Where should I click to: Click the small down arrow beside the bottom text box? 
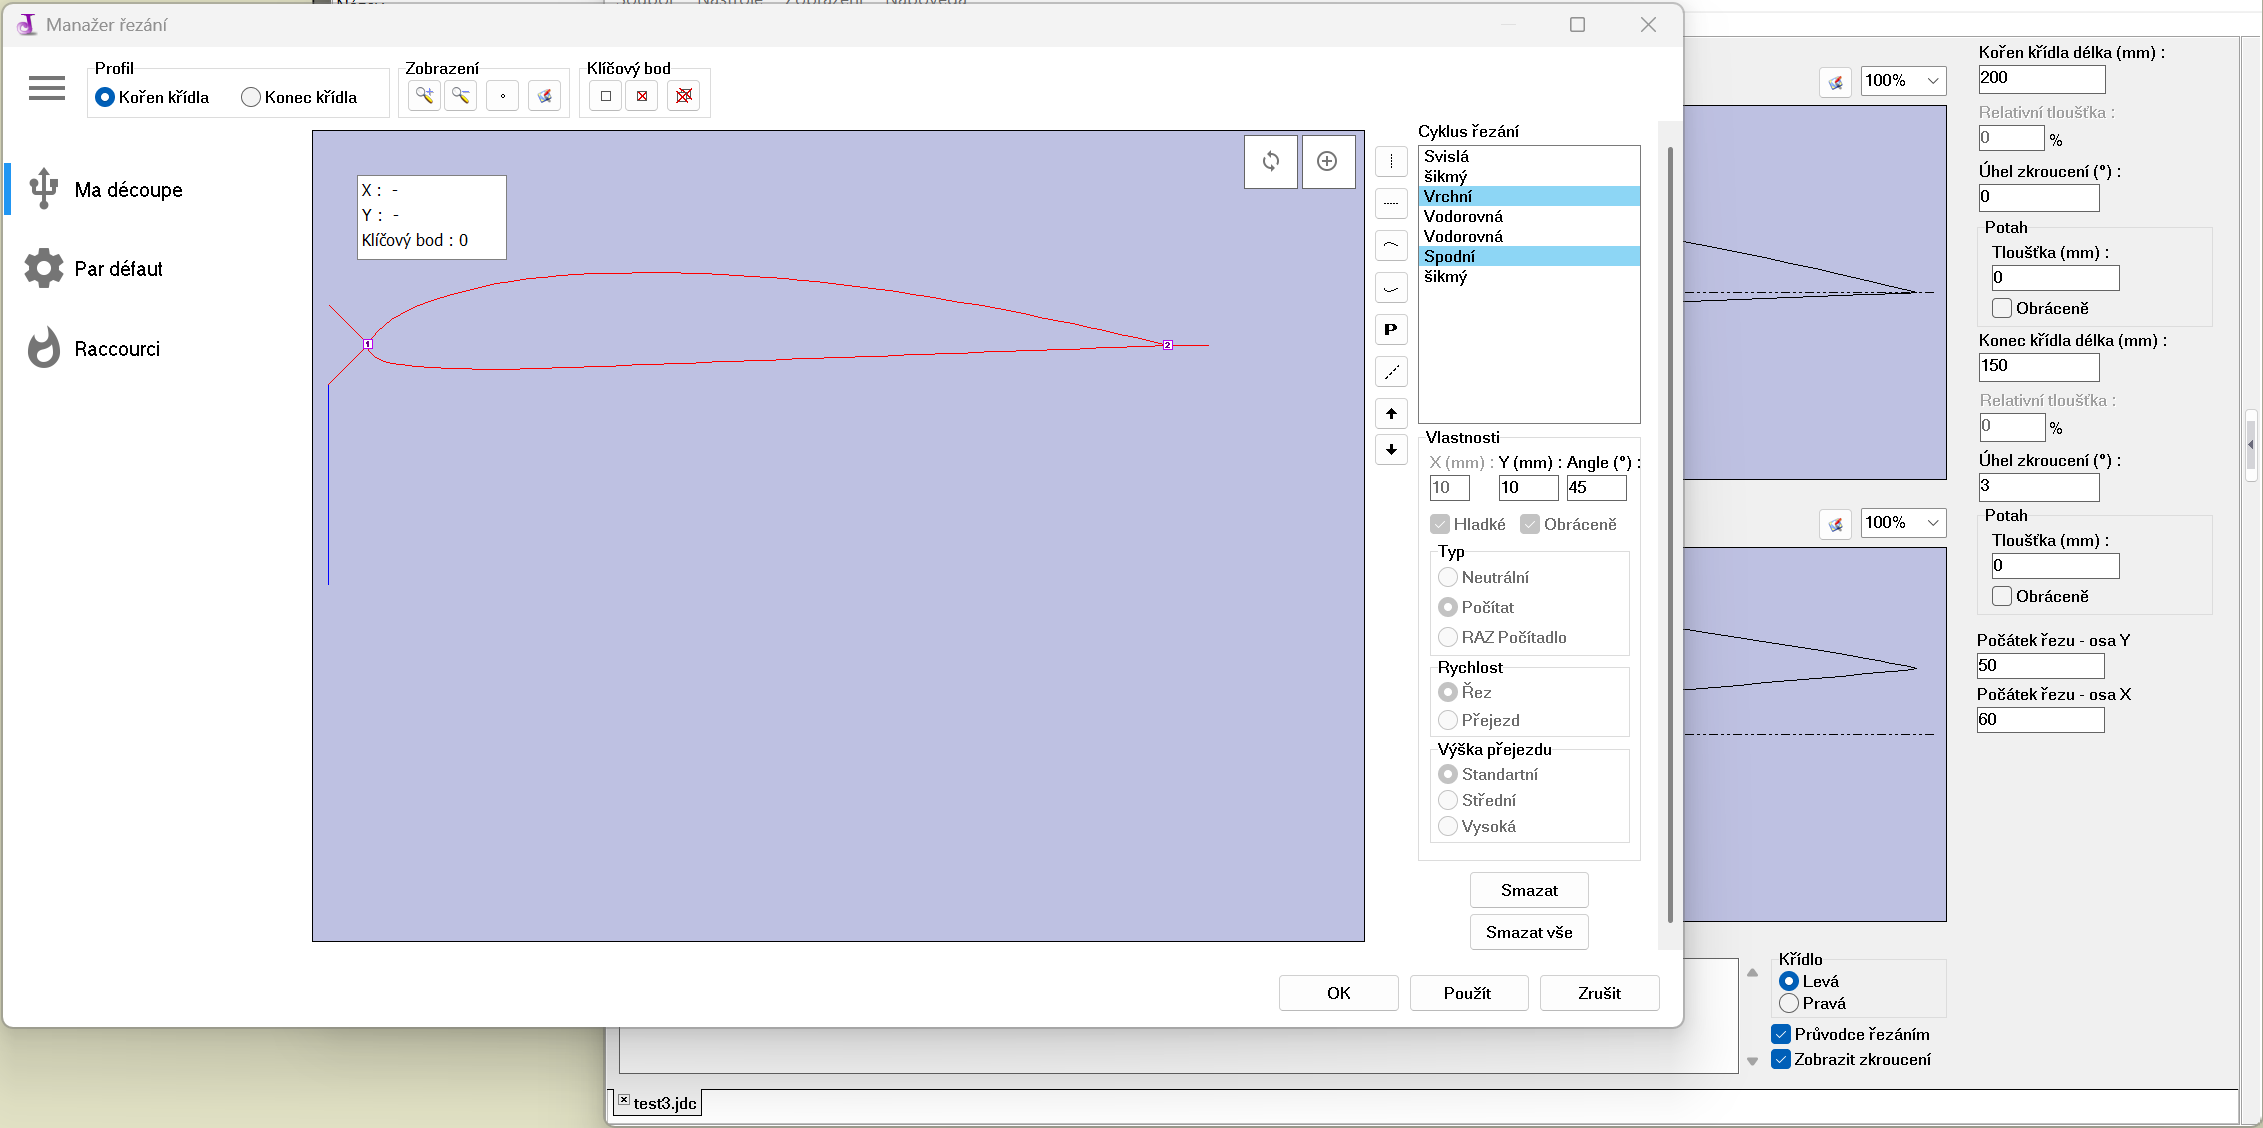point(1752,1061)
